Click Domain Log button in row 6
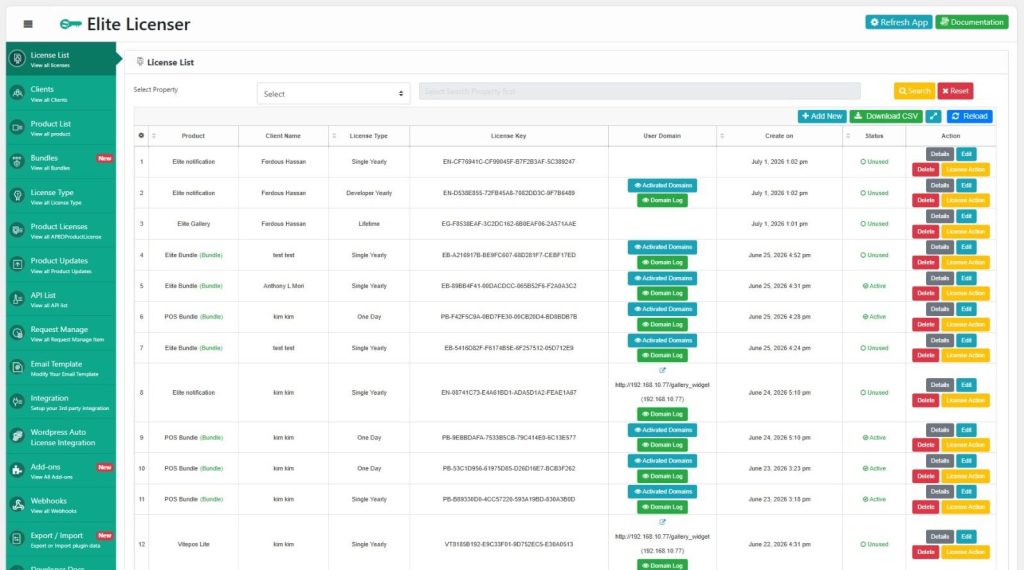The height and width of the screenshot is (570, 1024). (x=662, y=325)
